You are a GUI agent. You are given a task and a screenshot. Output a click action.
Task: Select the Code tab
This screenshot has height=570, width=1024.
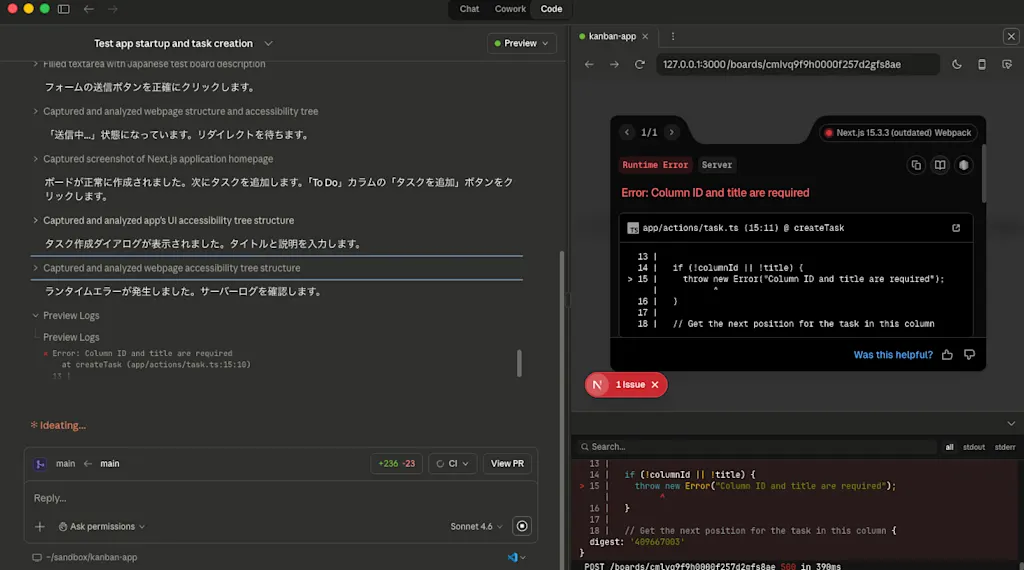click(551, 9)
